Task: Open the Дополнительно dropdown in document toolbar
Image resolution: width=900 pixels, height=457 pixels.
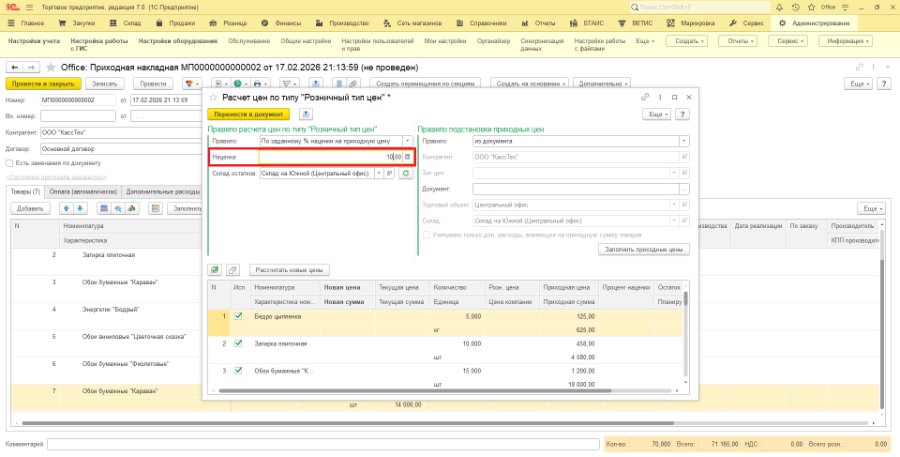Action: [x=602, y=84]
